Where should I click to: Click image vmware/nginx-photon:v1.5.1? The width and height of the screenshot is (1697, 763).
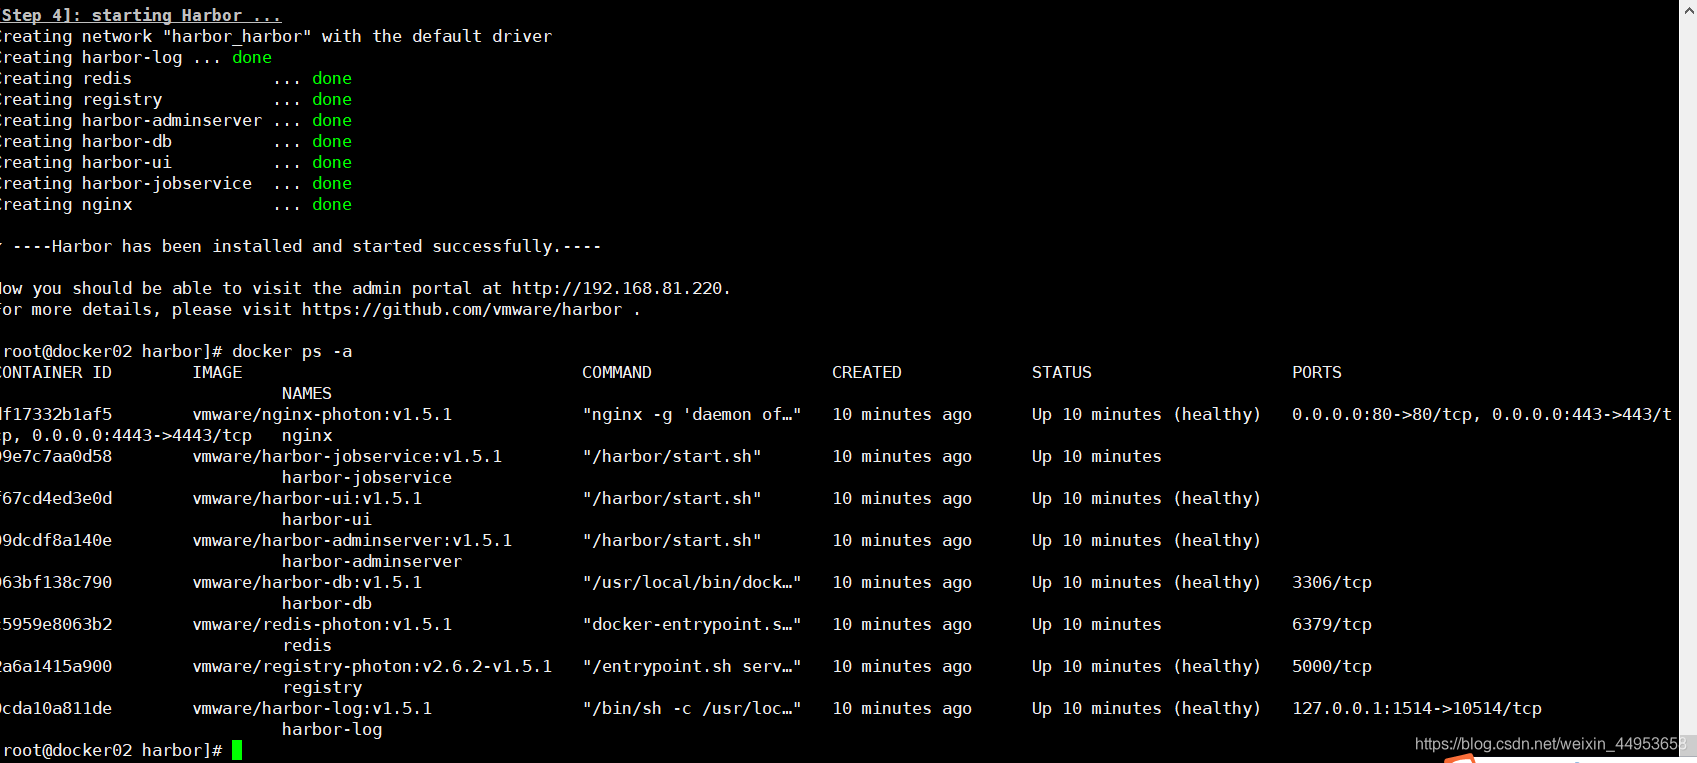tap(322, 414)
